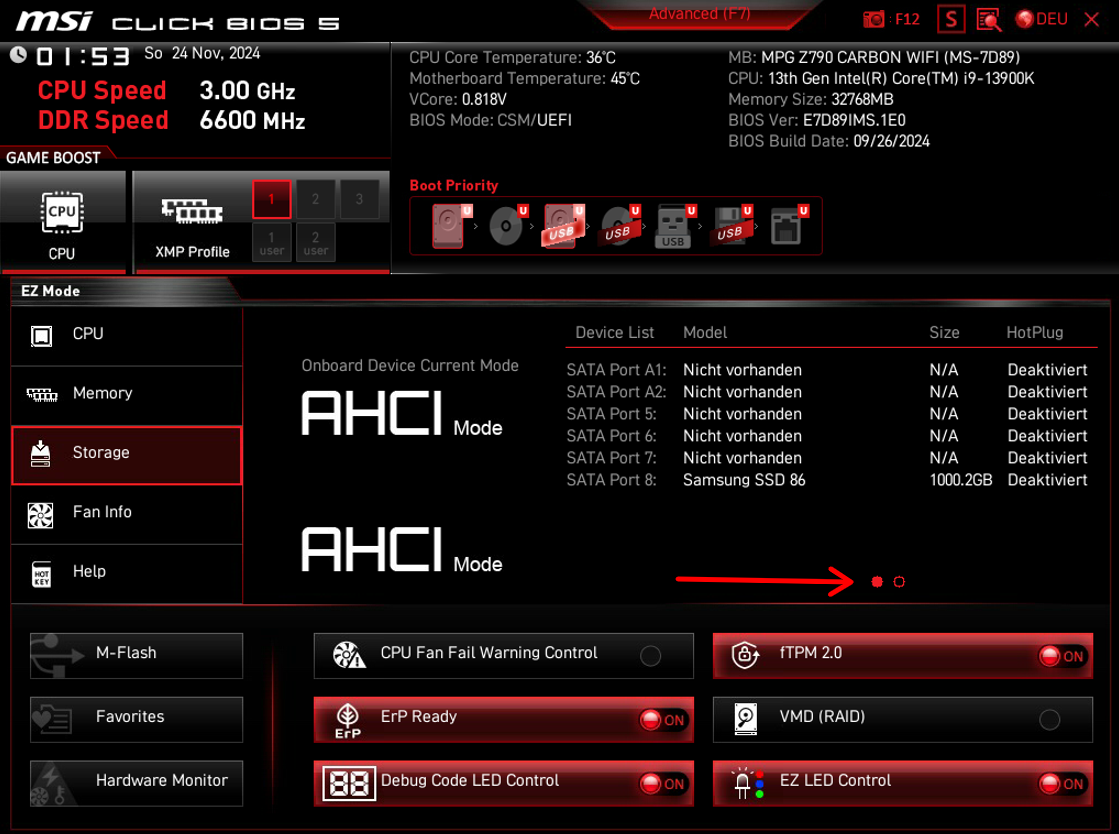Screen dimensions: 1119x834
Task: Select the SATA Port A1 row
Action: pos(828,370)
